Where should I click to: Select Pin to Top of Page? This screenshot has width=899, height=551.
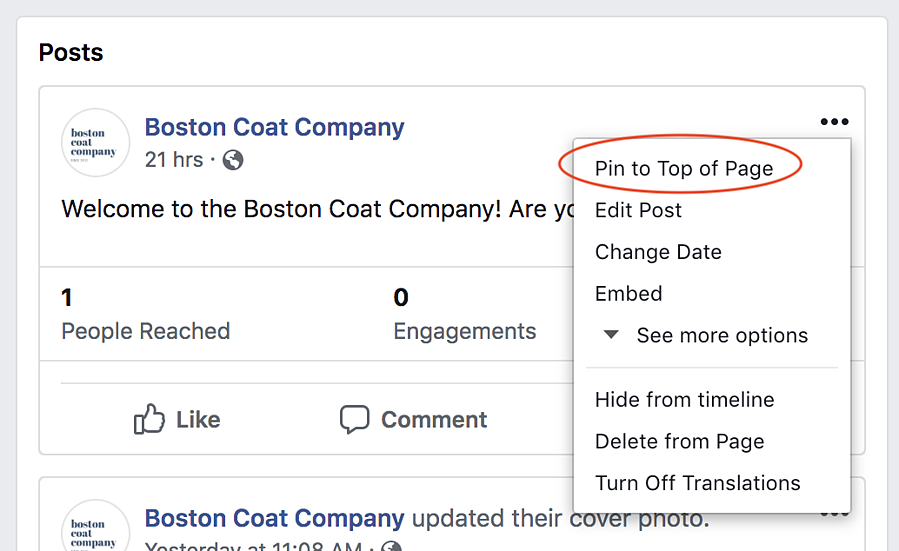click(x=684, y=168)
